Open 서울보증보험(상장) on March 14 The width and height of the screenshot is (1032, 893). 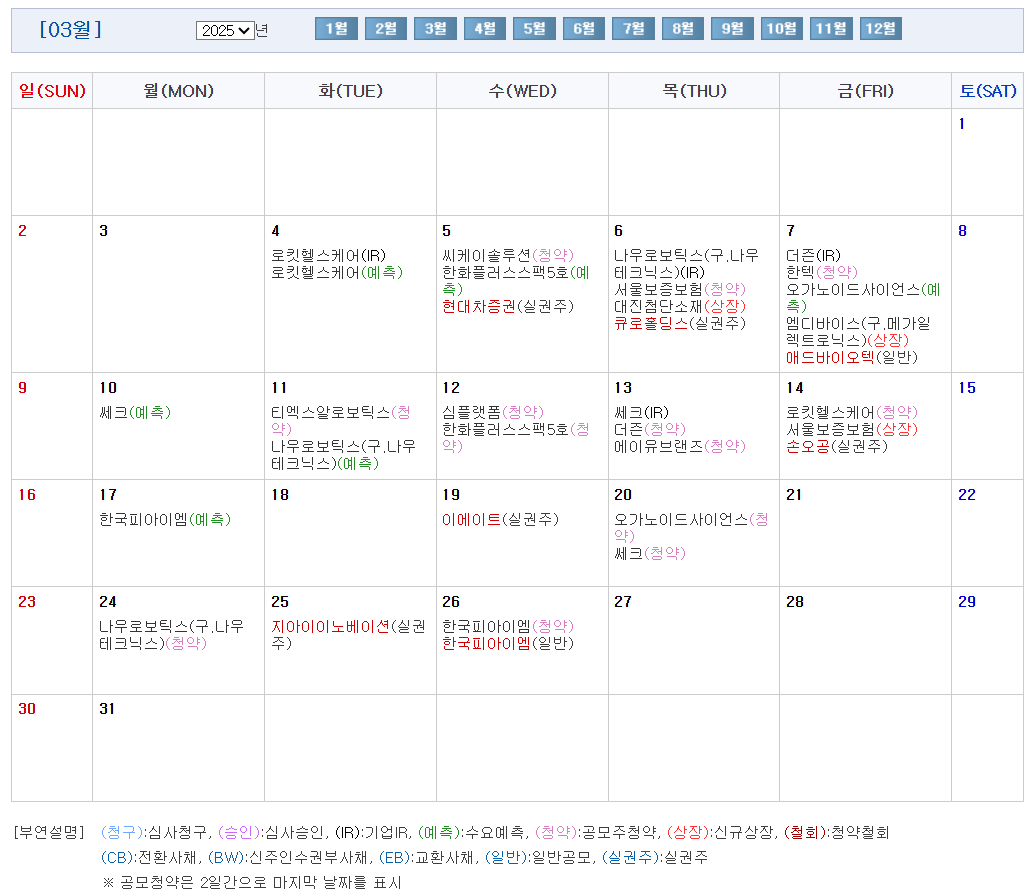click(852, 430)
